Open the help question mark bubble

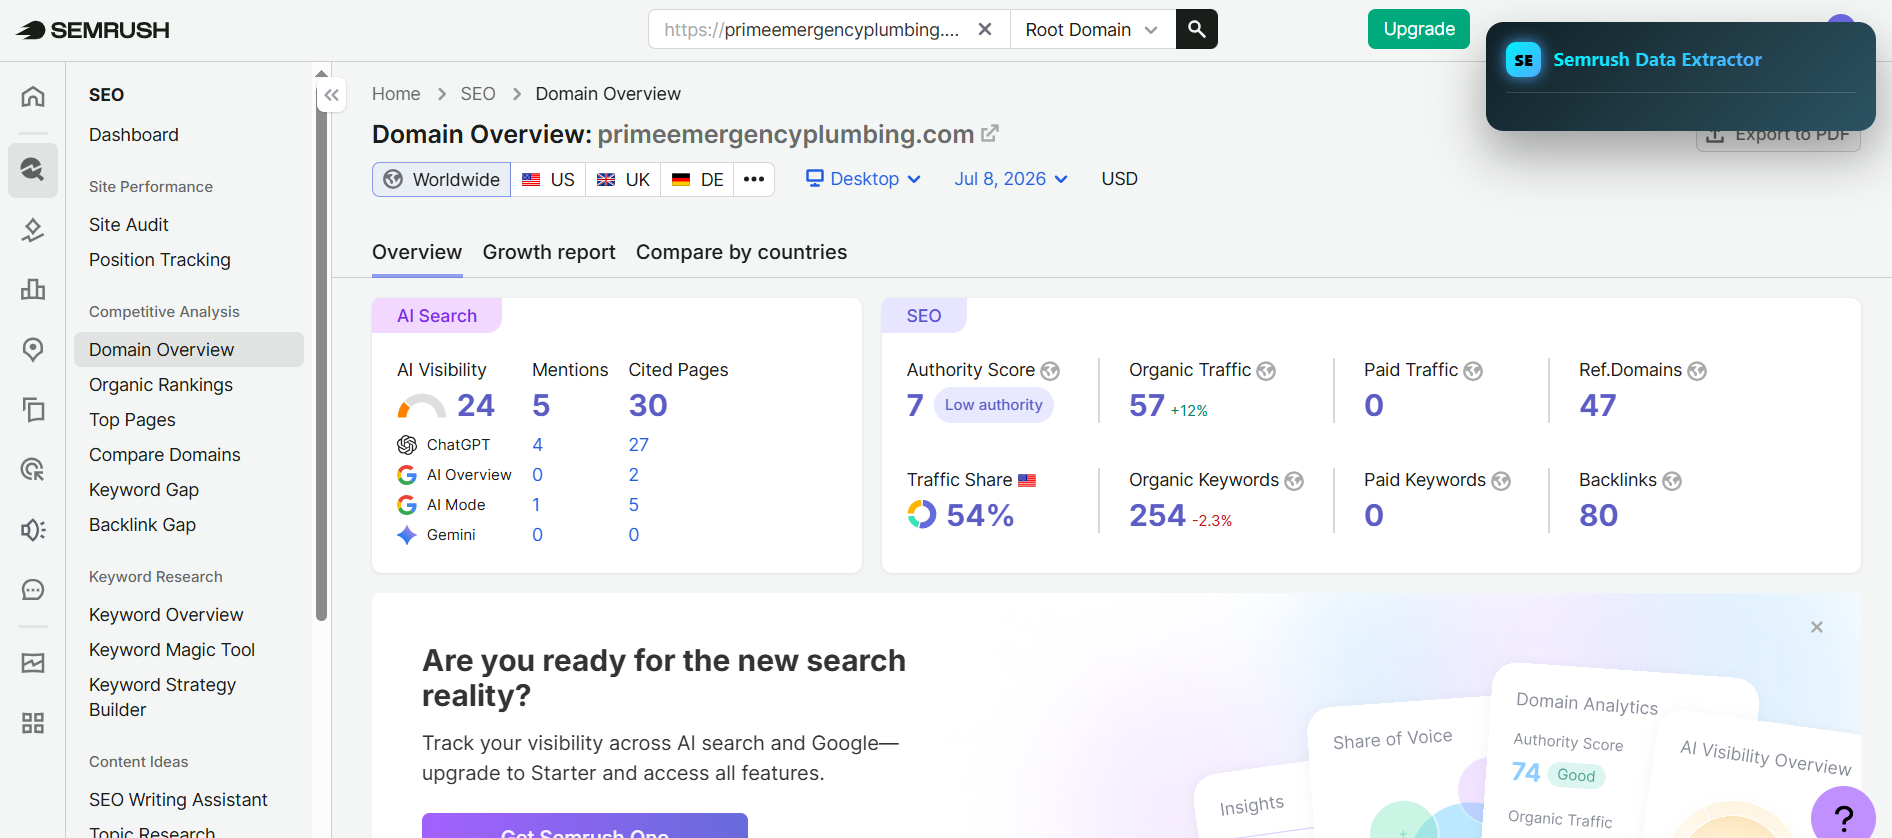(x=1843, y=814)
